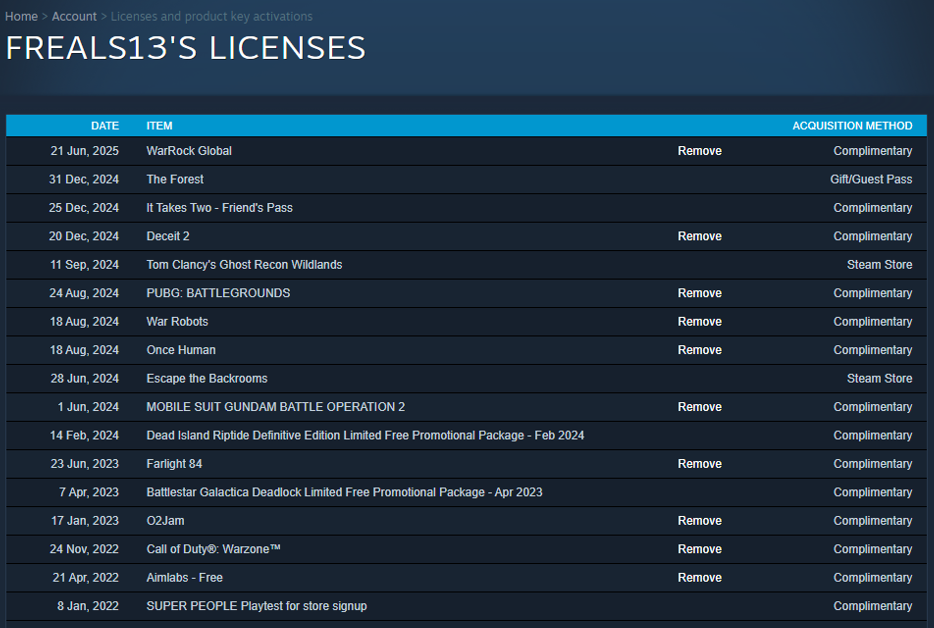Remove the O2Jam license

[x=699, y=521]
